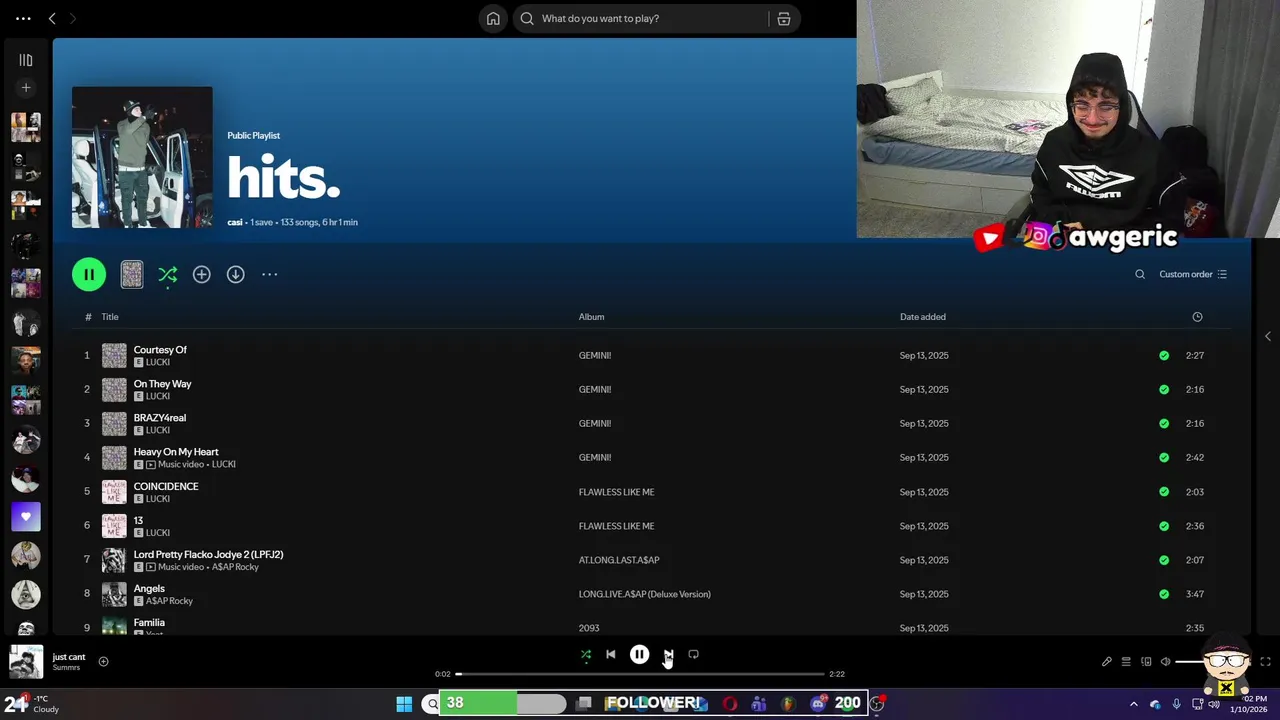This screenshot has height=720, width=1280.
Task: Open the lyrics microphone icon
Action: tap(1107, 662)
